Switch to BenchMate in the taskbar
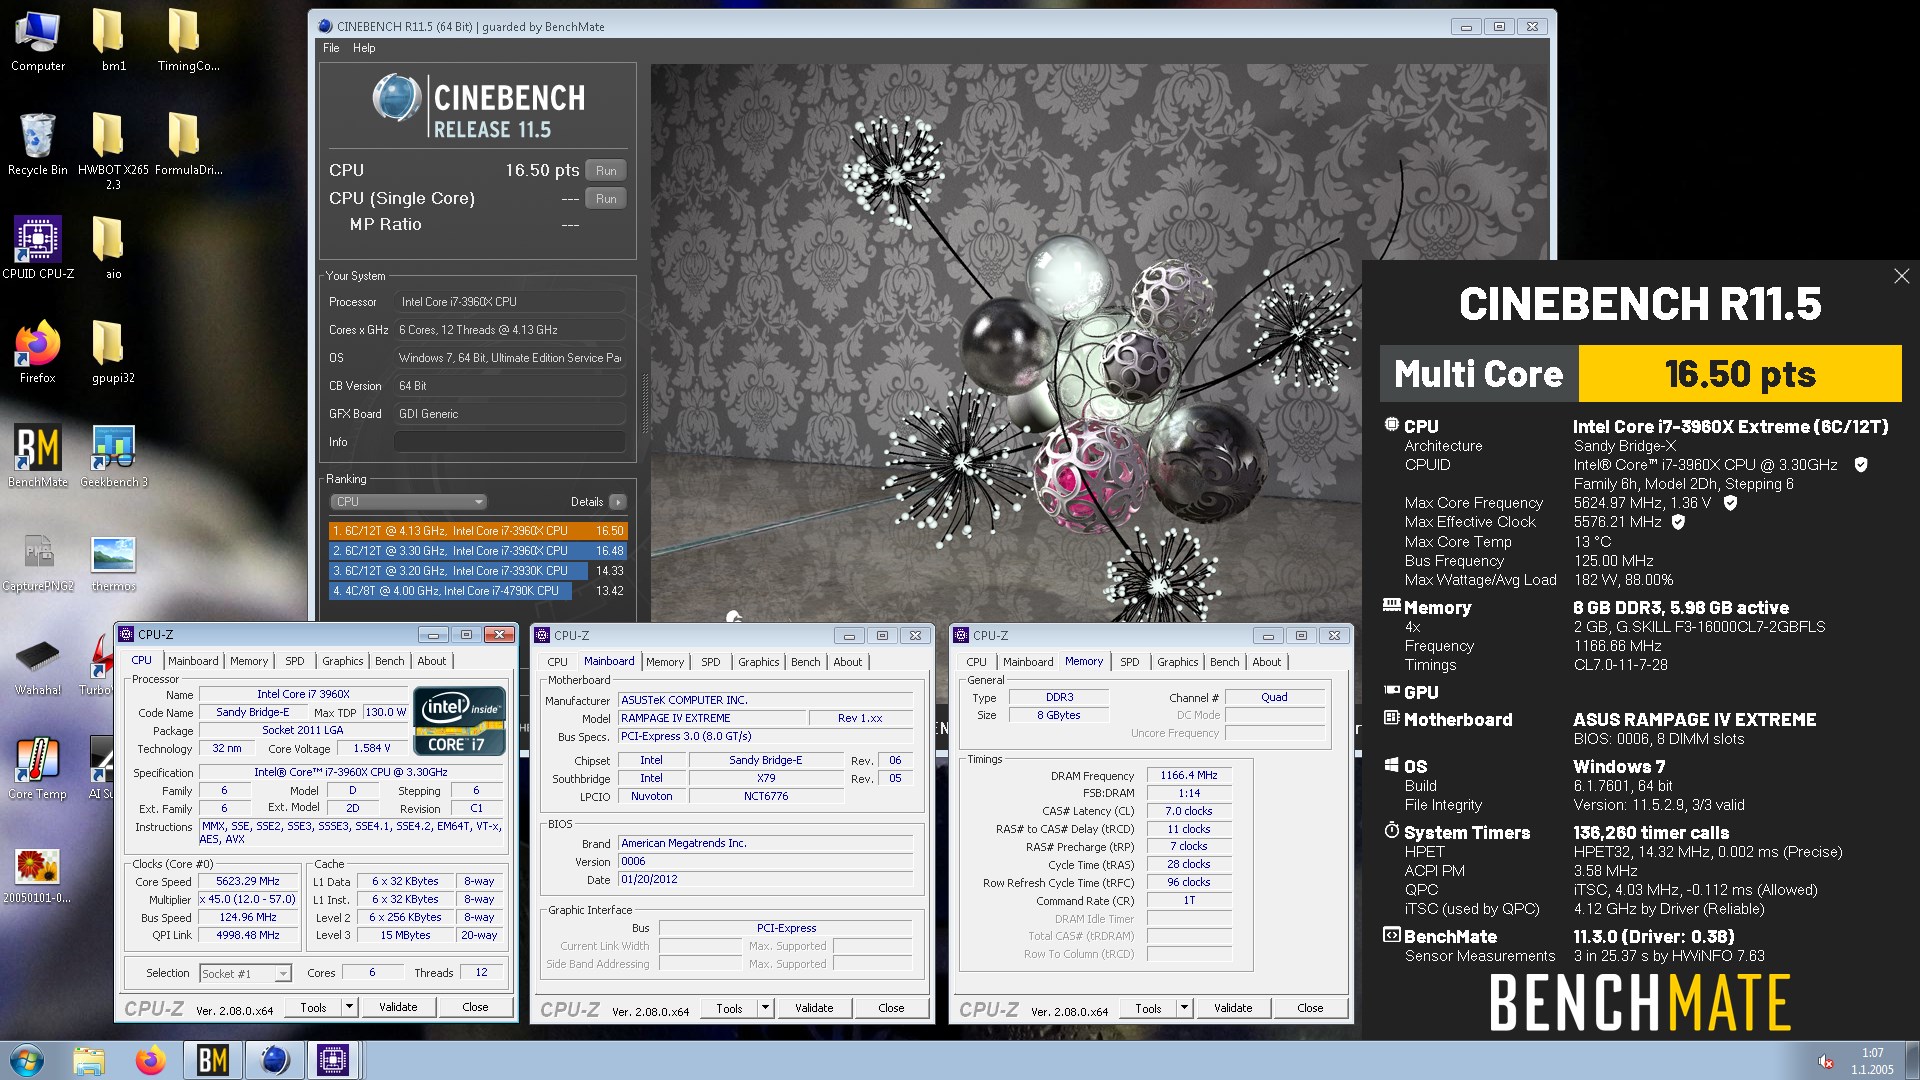Image resolution: width=1920 pixels, height=1080 pixels. (x=212, y=1060)
